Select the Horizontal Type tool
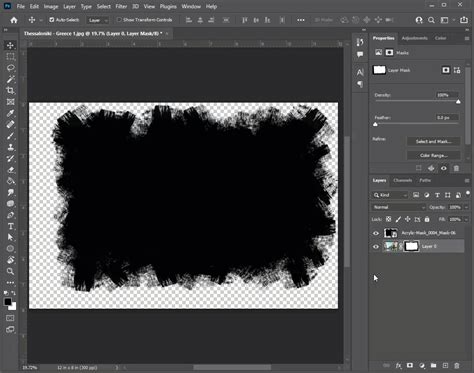 [10, 226]
